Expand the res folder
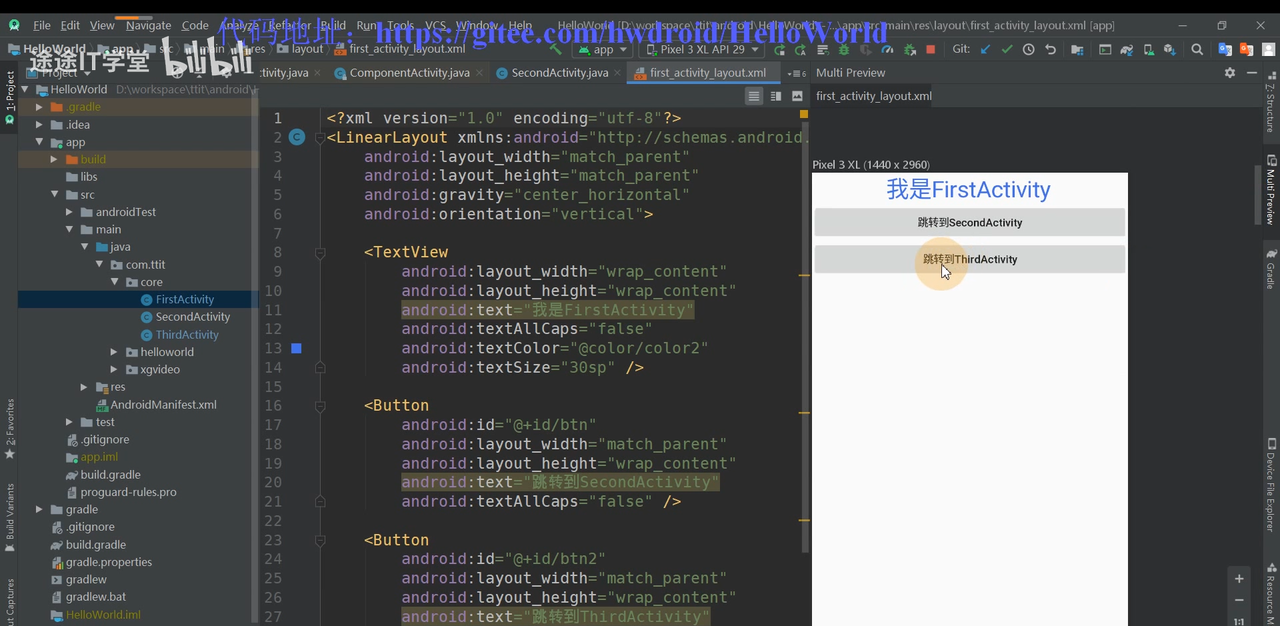Screen dimensions: 1280x626 pyautogui.click(x=84, y=387)
